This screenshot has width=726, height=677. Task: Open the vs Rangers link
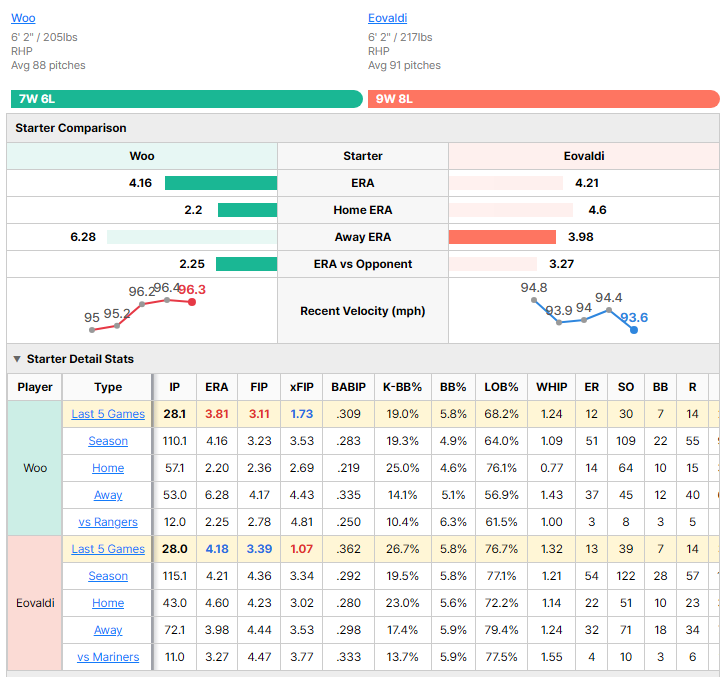108,522
